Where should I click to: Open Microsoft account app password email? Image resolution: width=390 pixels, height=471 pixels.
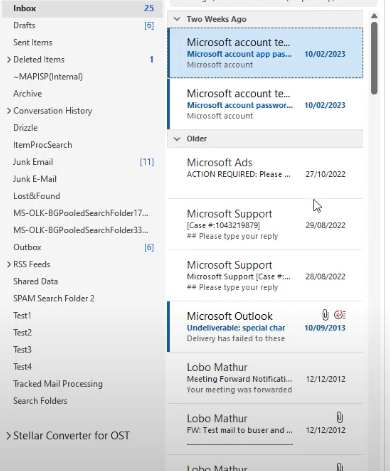click(265, 53)
